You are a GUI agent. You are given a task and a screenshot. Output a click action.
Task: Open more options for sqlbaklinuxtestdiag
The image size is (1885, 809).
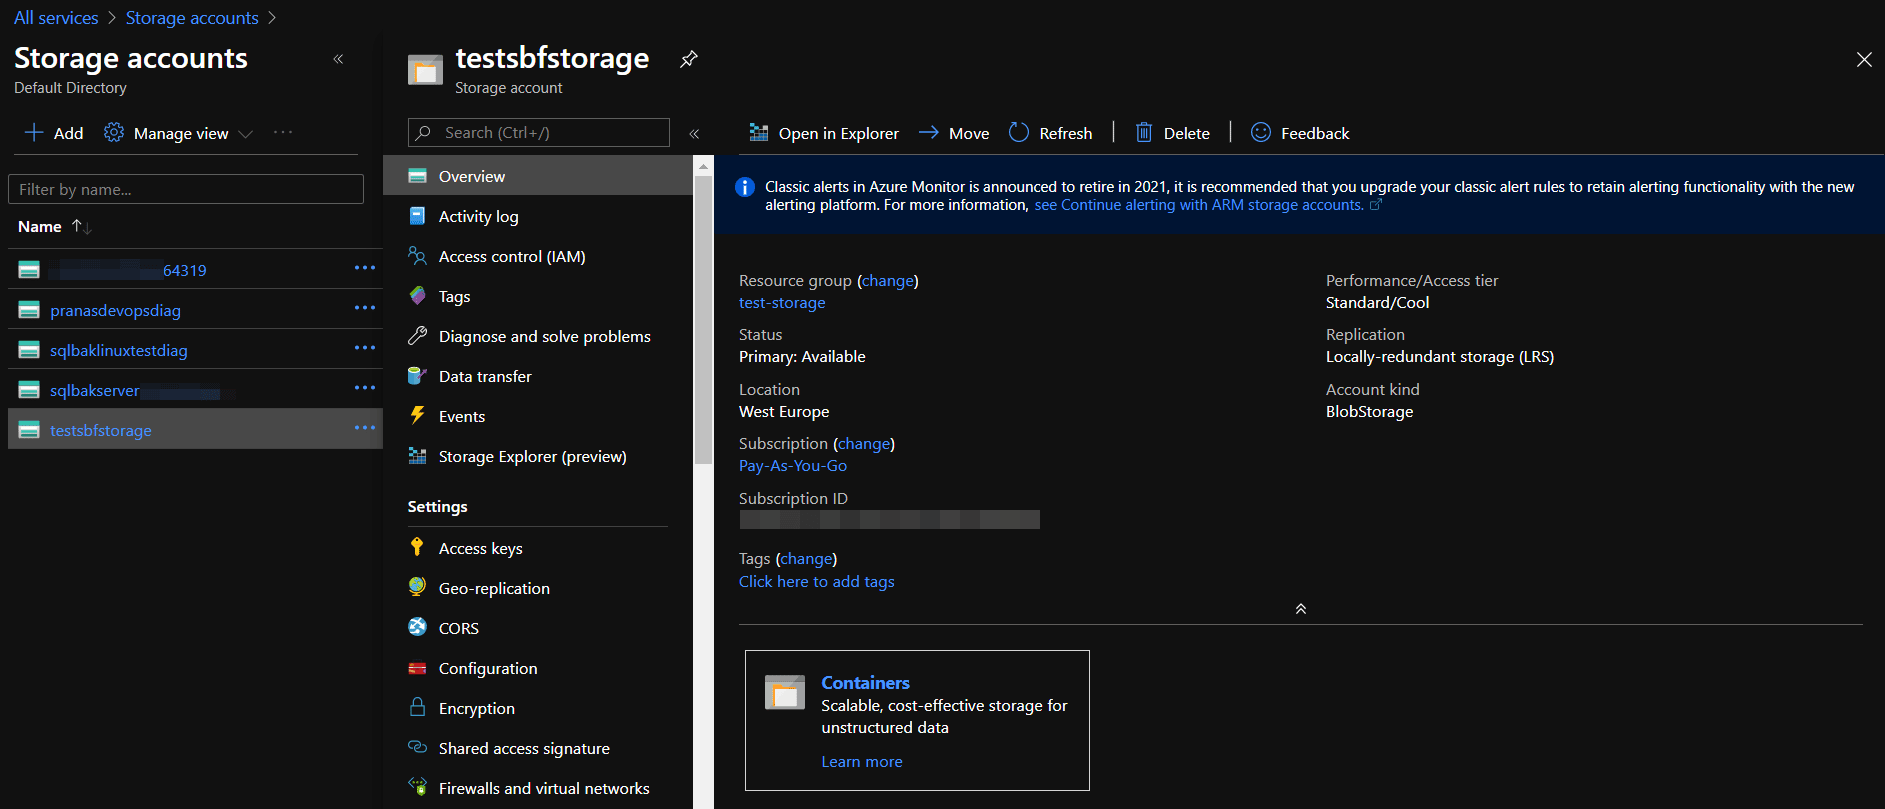coord(365,348)
